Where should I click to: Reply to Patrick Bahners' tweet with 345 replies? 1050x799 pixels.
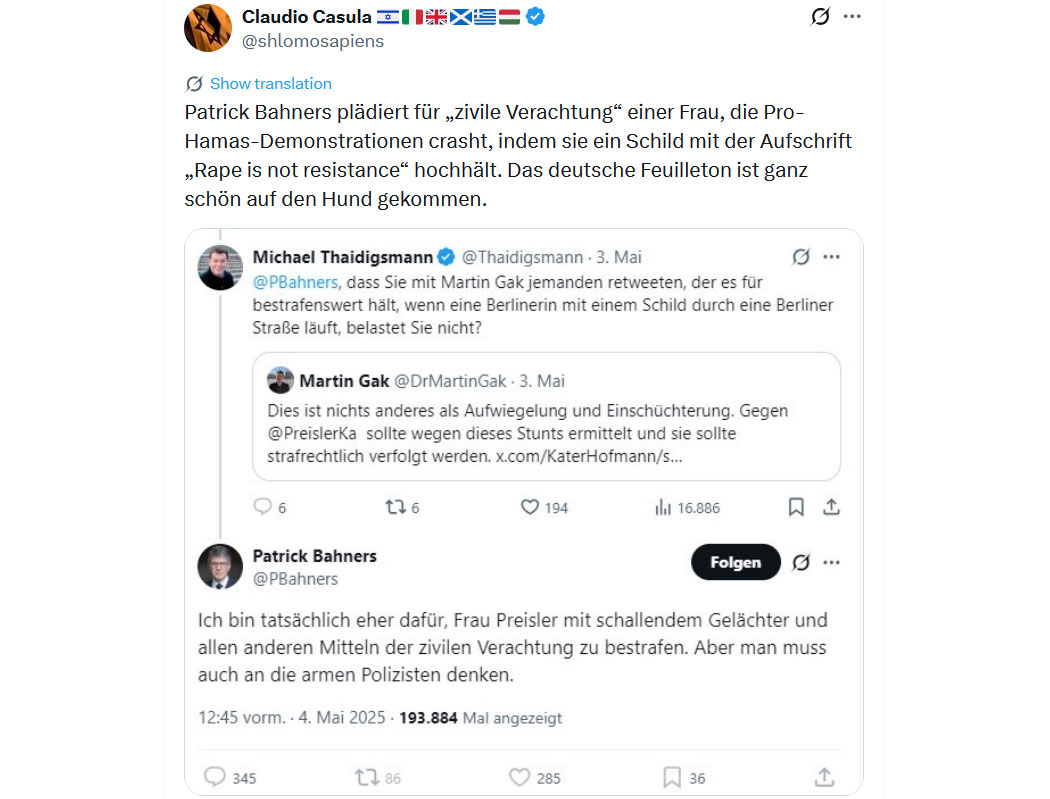point(215,777)
